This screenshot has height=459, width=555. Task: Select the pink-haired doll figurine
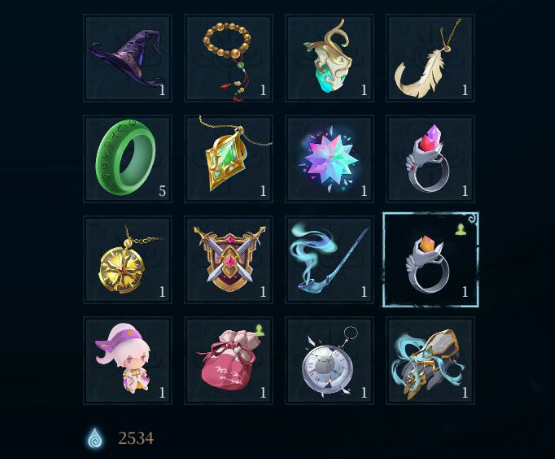127,361
